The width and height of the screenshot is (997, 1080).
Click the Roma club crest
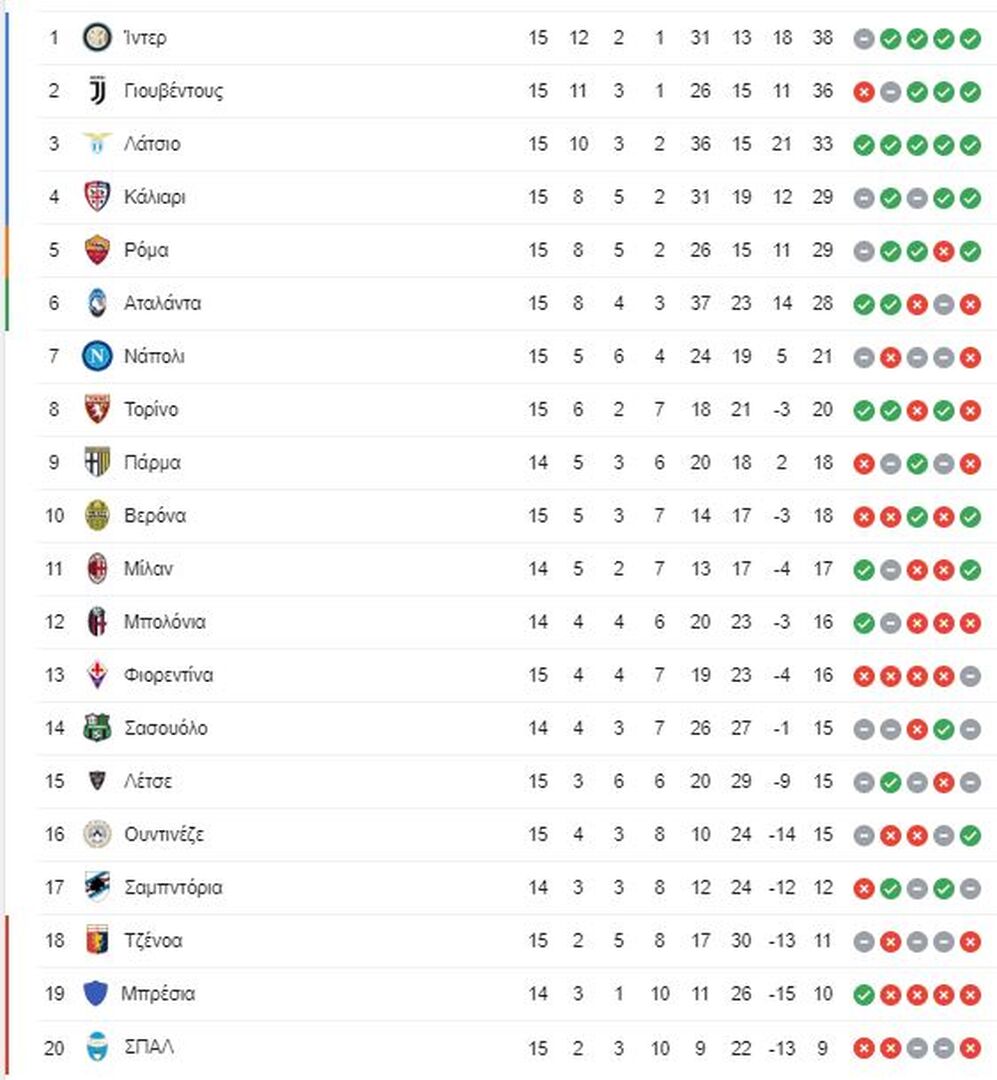pos(97,249)
